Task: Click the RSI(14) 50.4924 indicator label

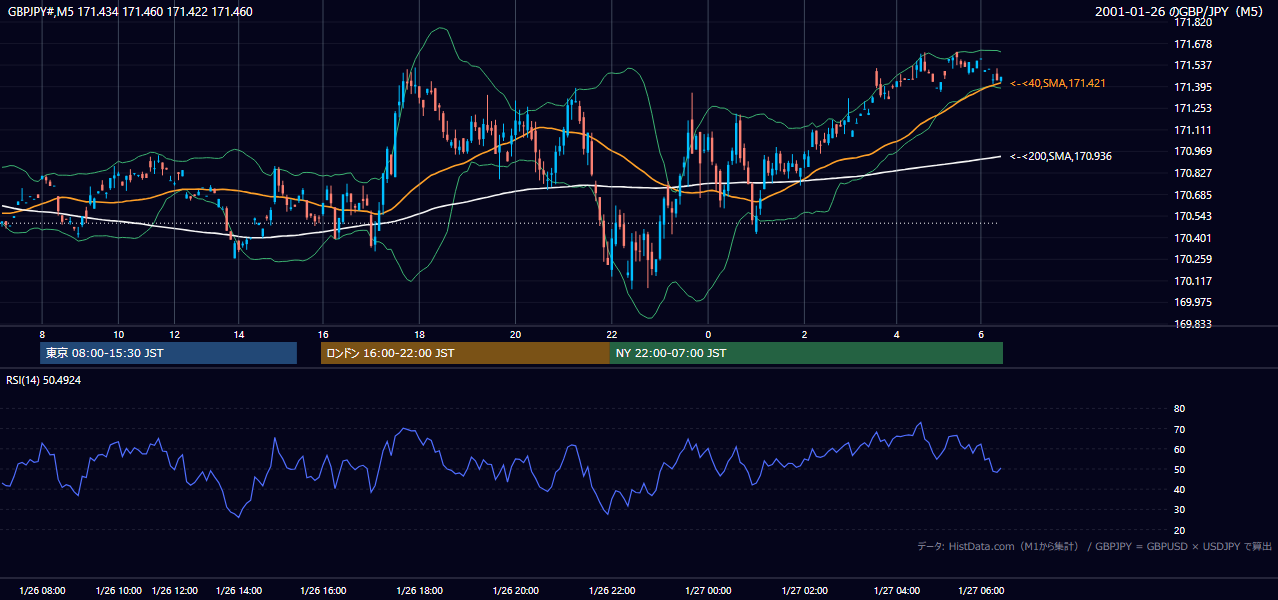Action: 44,380
